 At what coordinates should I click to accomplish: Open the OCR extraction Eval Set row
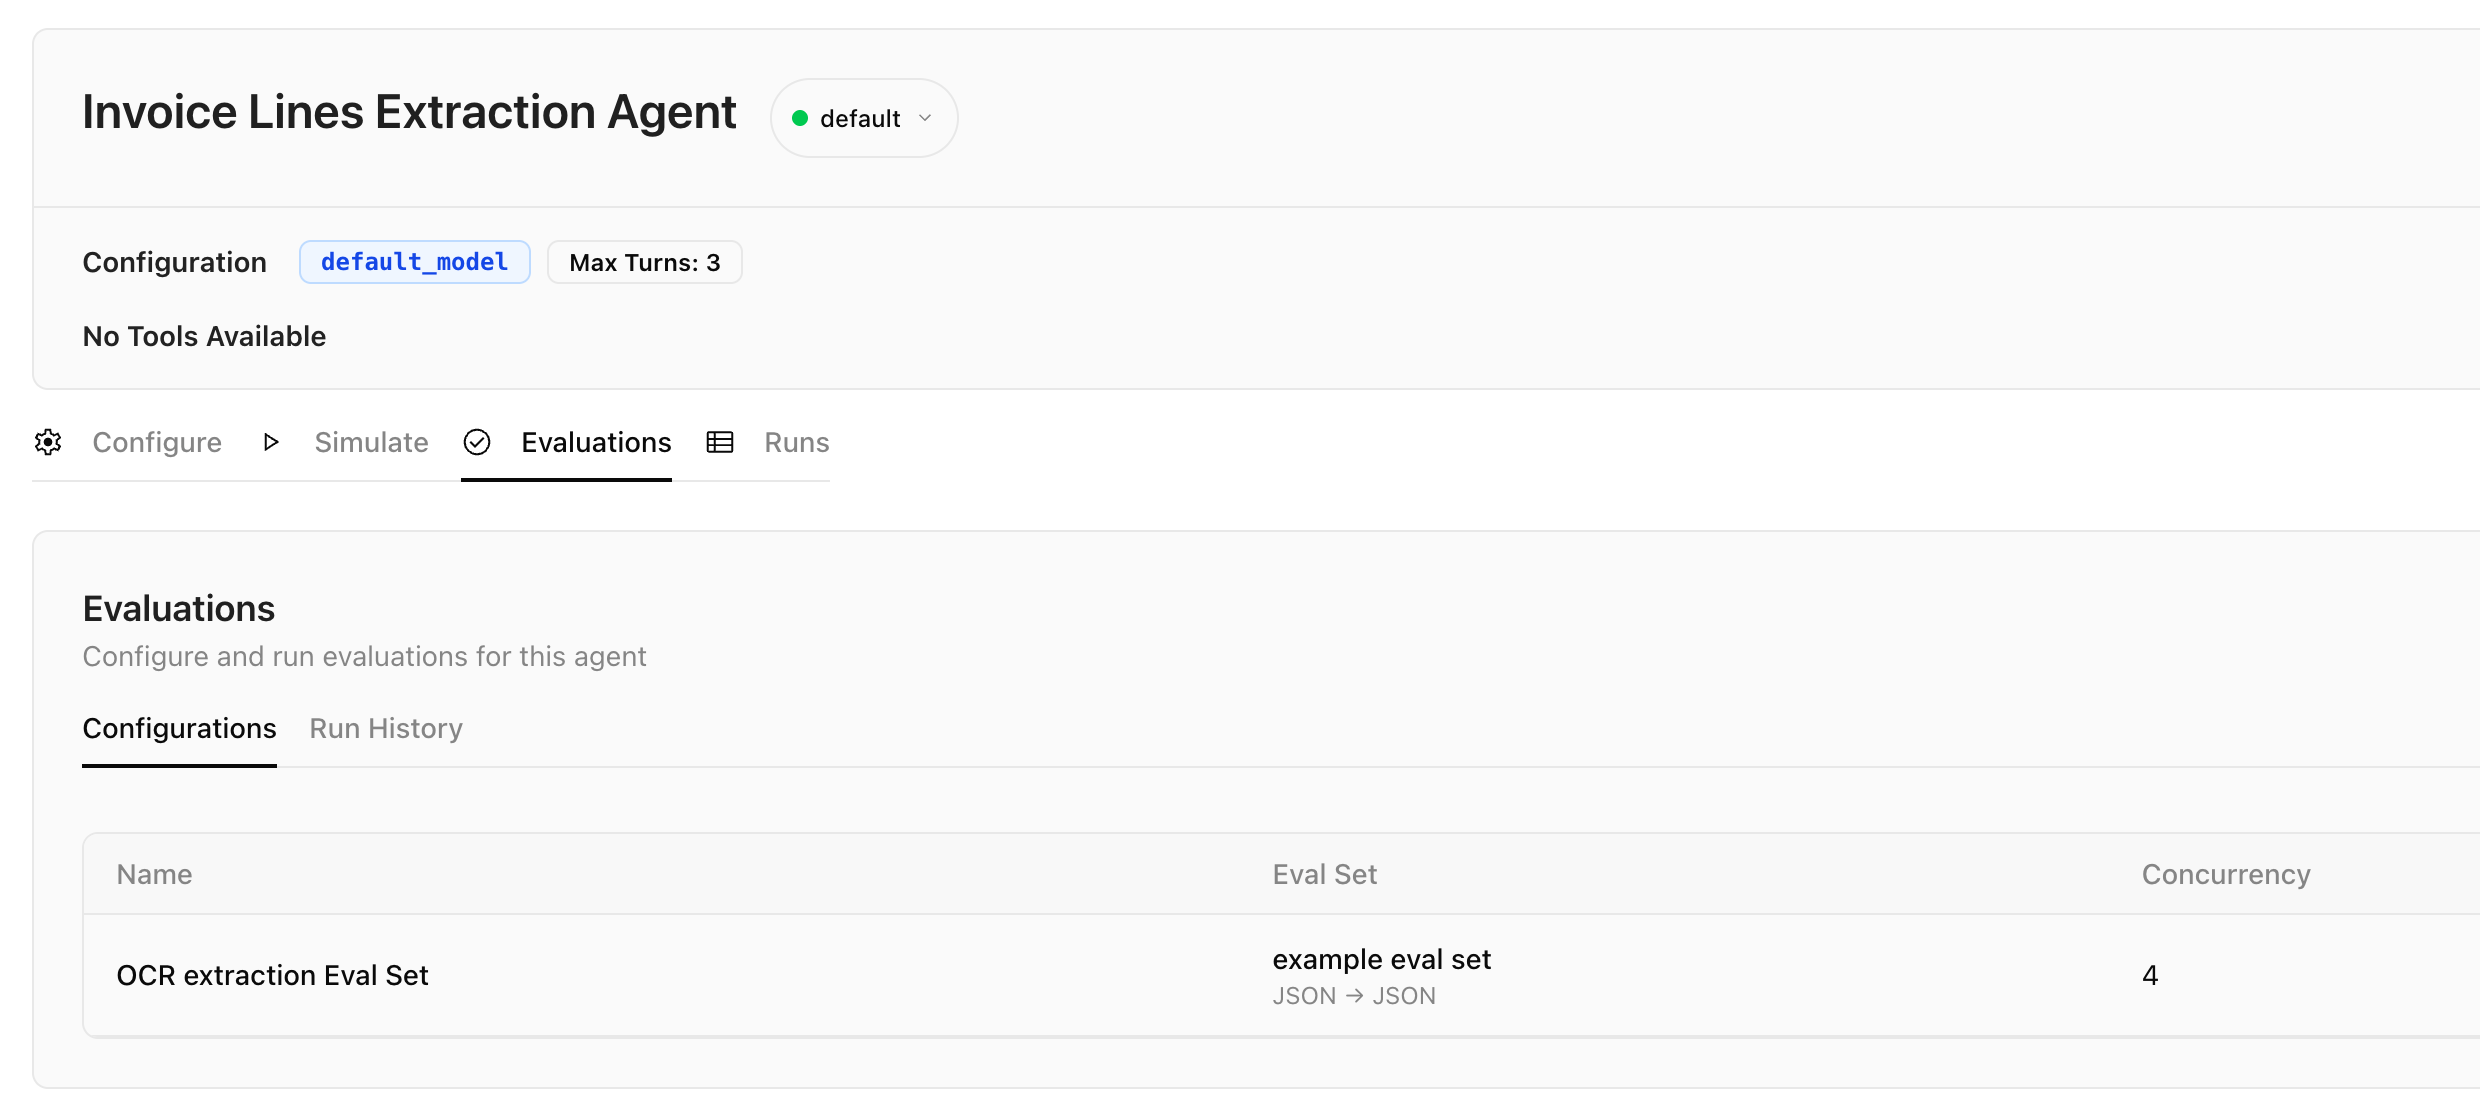(272, 975)
